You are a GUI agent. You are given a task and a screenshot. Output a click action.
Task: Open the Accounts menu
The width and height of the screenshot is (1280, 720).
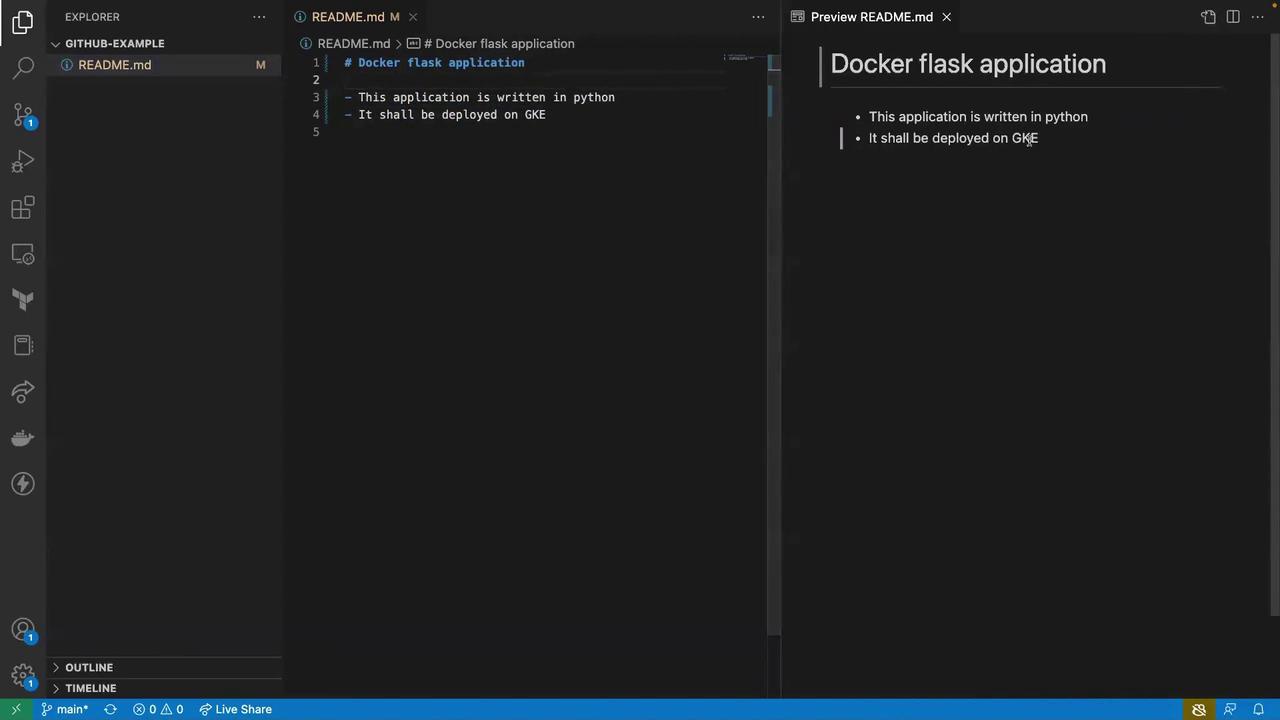[x=23, y=631]
